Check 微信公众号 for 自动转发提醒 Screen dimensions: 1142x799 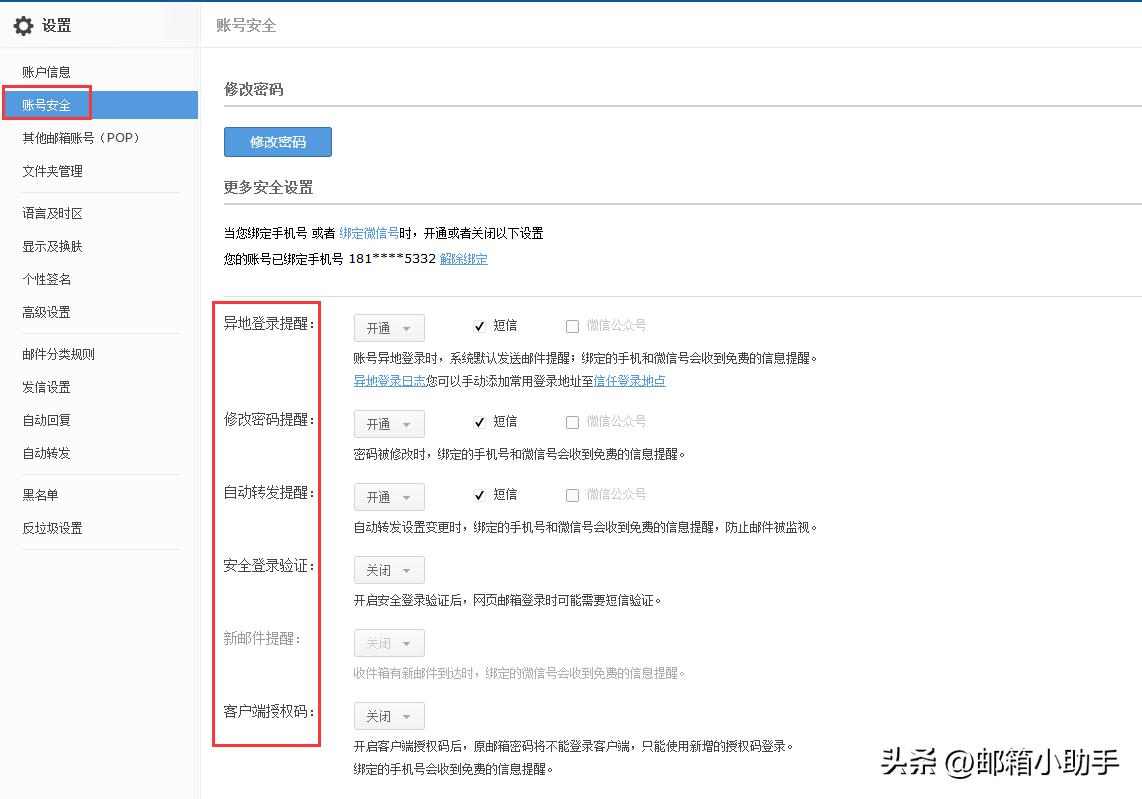point(571,494)
